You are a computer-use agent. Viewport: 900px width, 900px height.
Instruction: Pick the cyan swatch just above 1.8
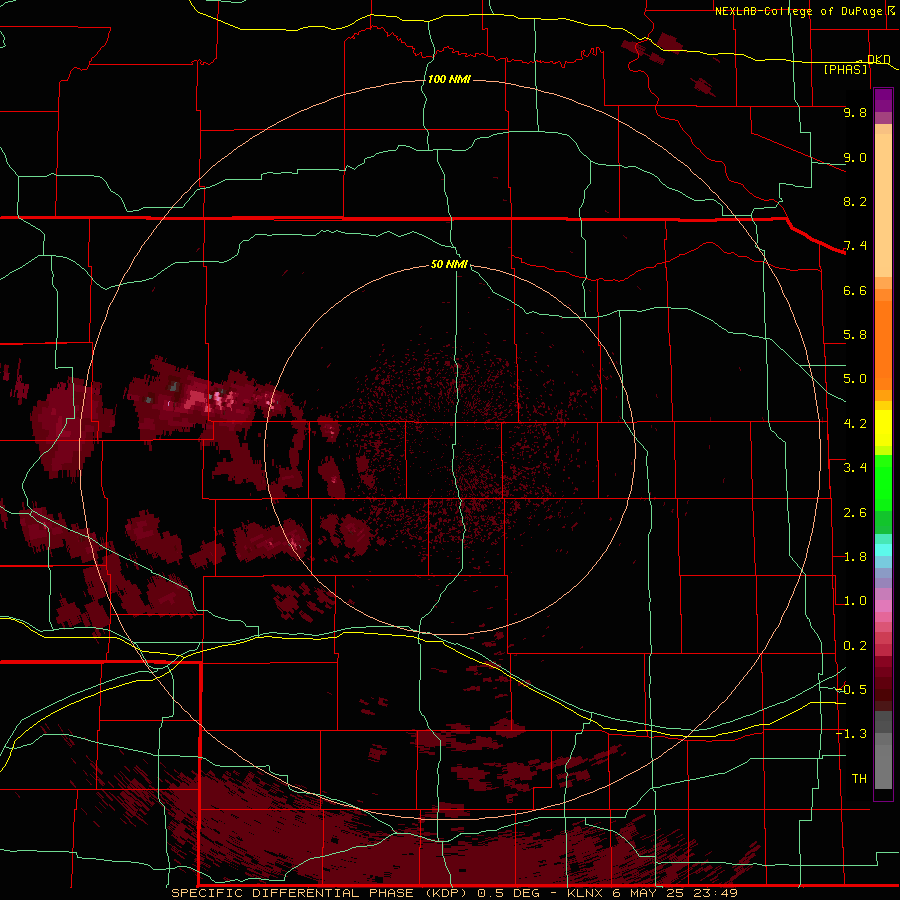[x=883, y=550]
